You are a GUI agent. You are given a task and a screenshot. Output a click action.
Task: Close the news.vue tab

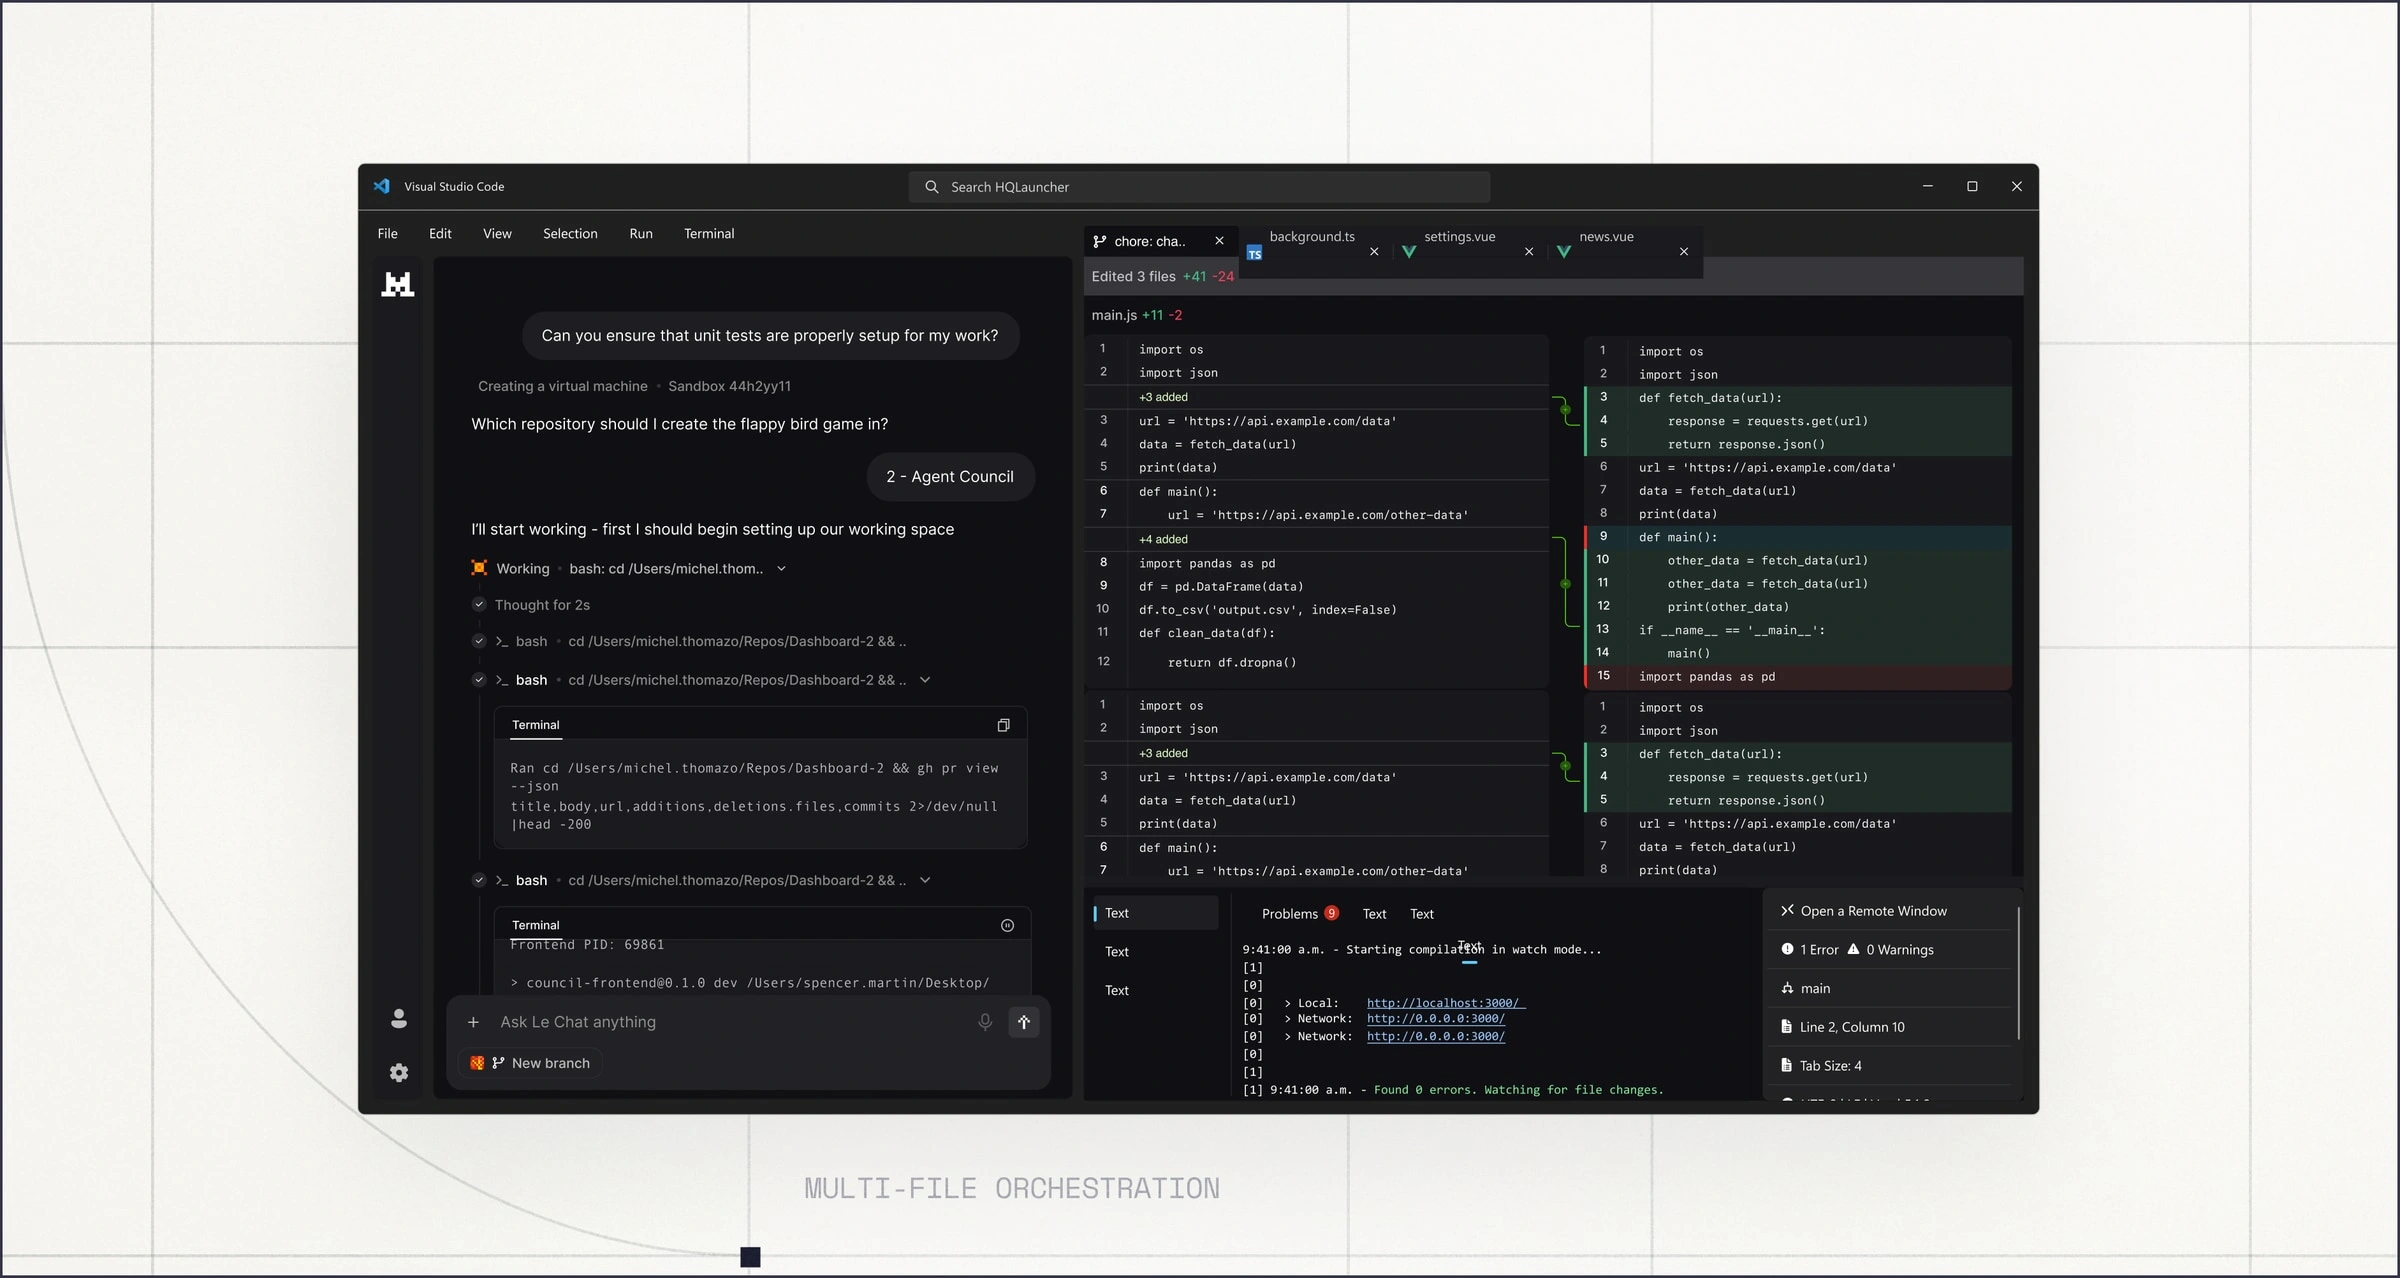1684,252
